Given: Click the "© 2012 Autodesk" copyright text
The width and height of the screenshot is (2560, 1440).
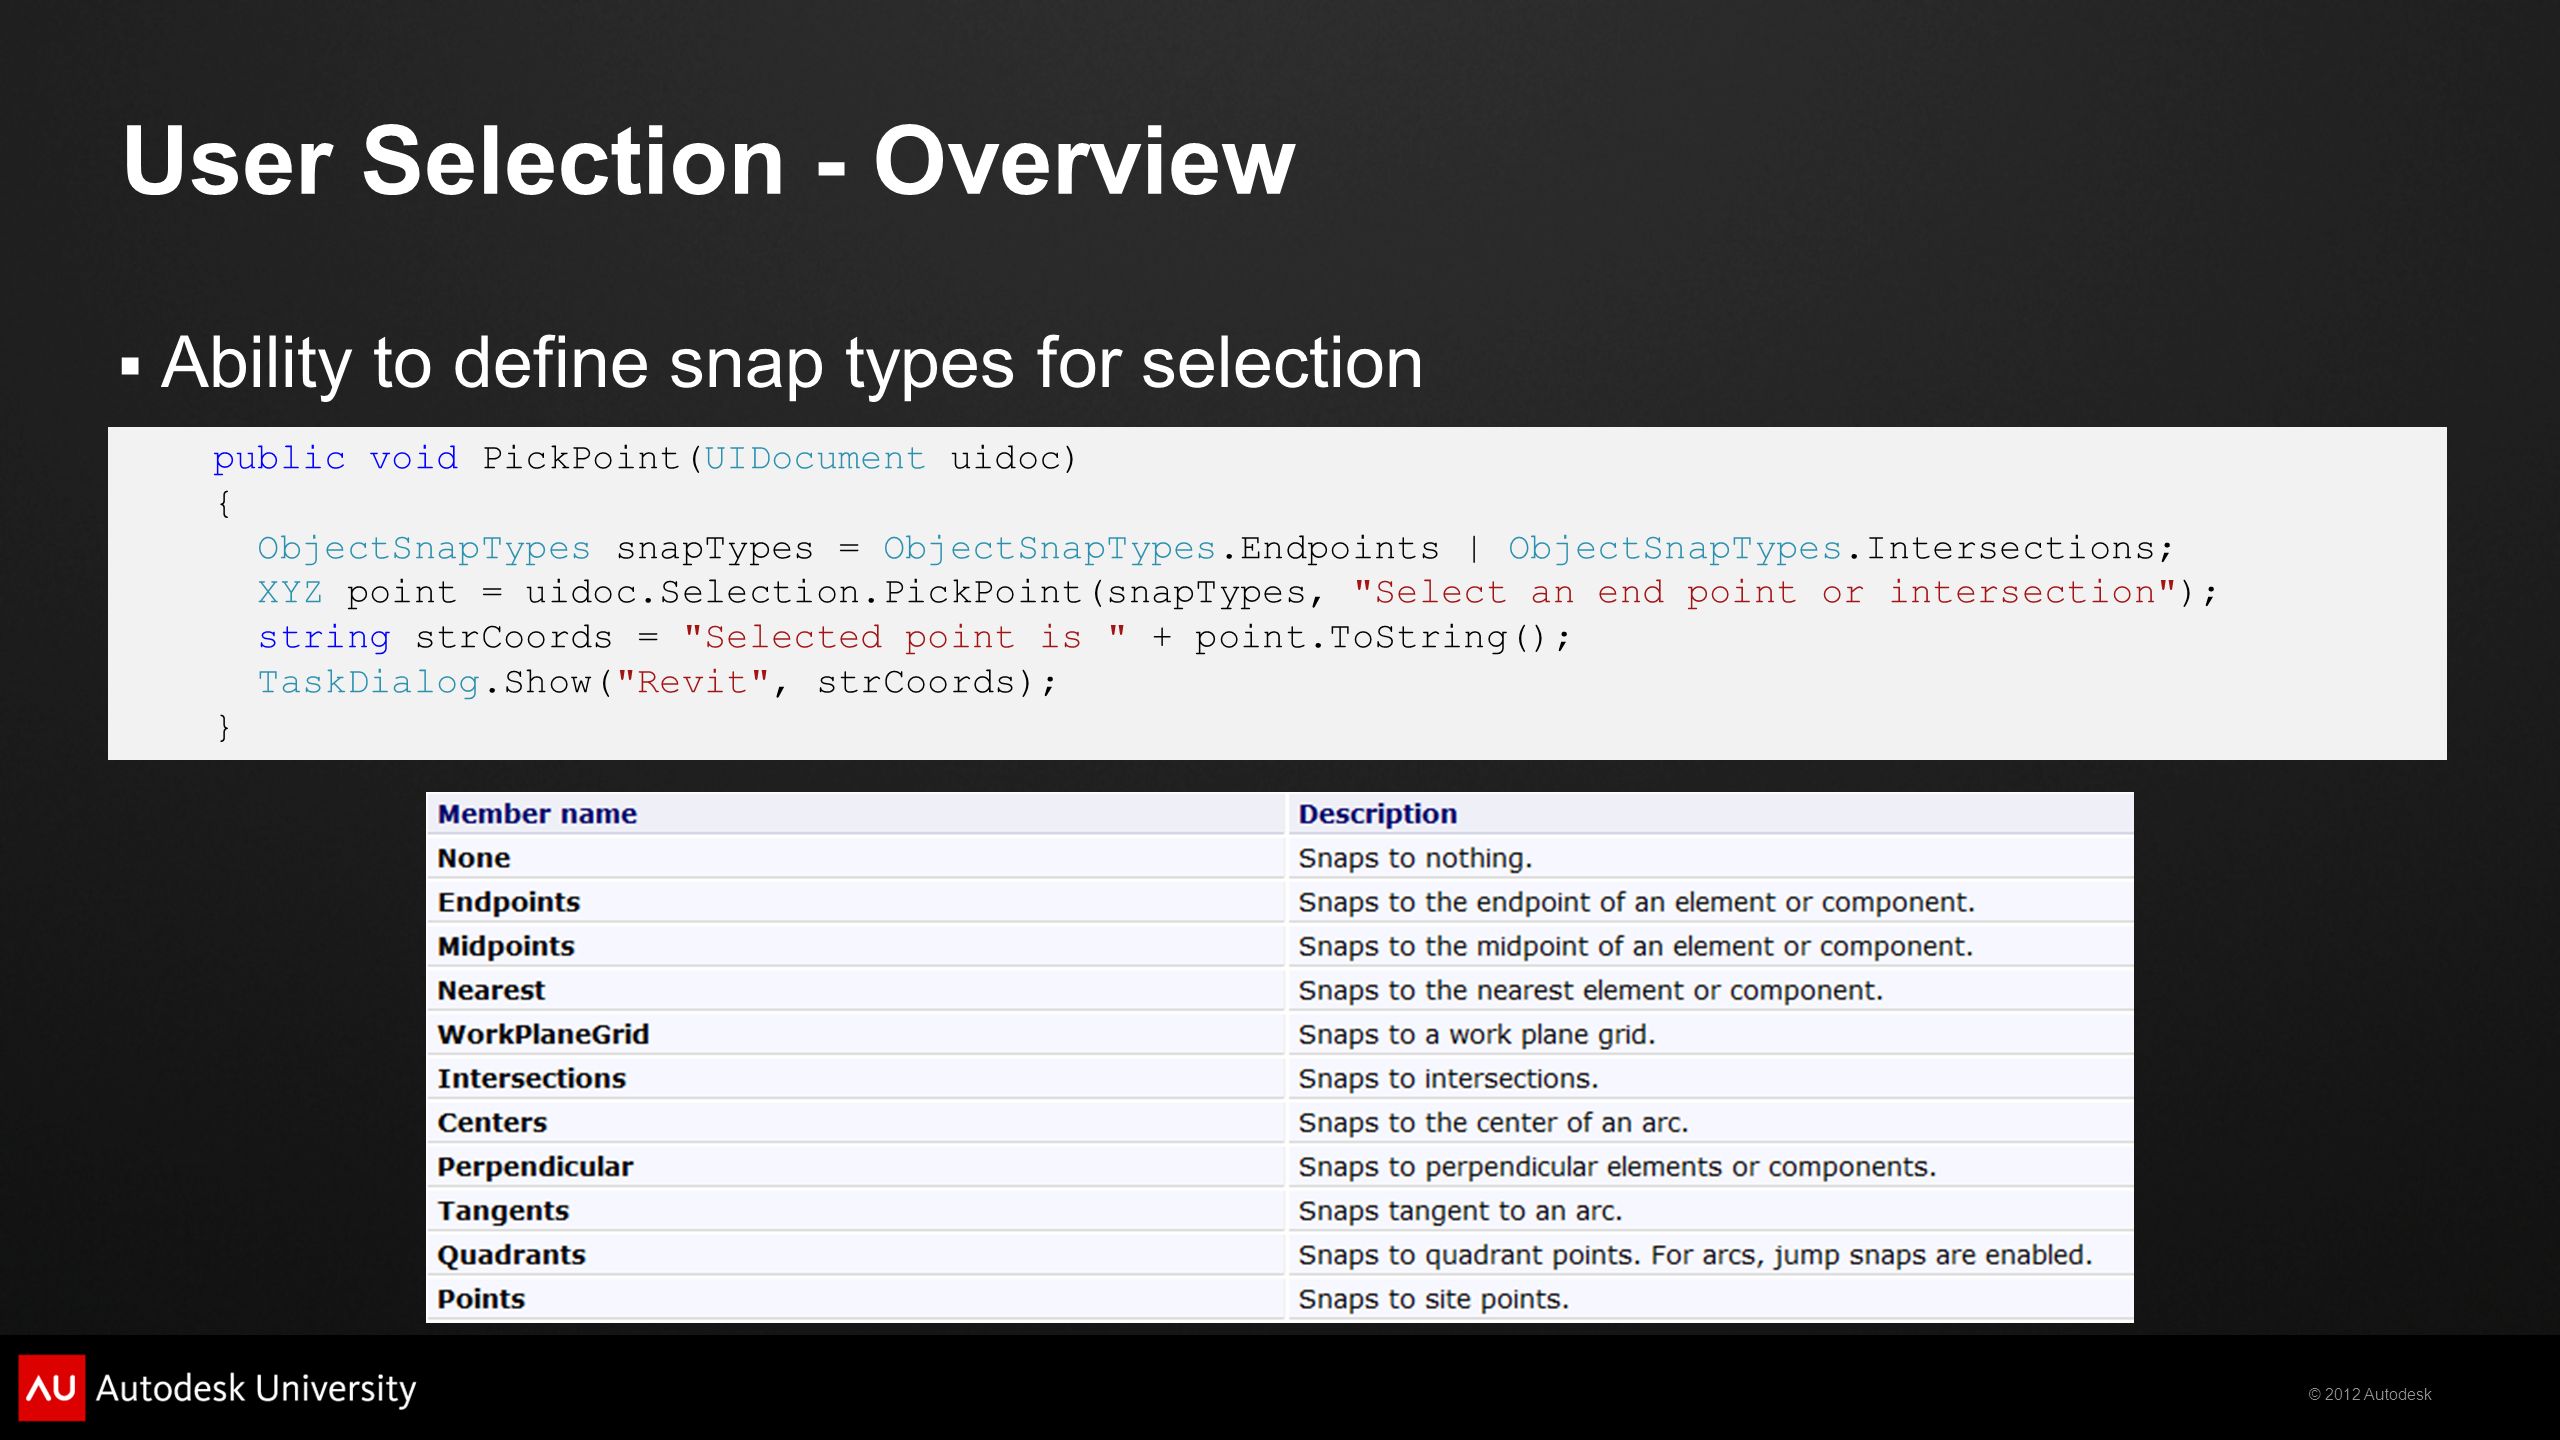Looking at the screenshot, I should [x=2369, y=1394].
